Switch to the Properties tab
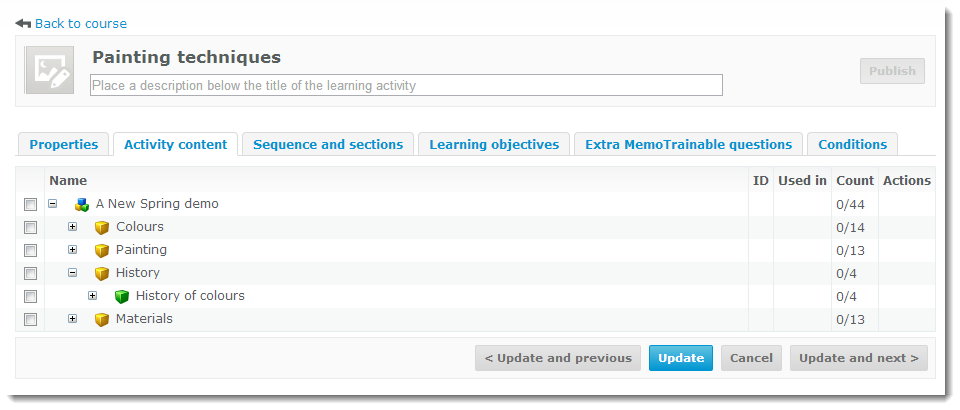 coord(63,145)
